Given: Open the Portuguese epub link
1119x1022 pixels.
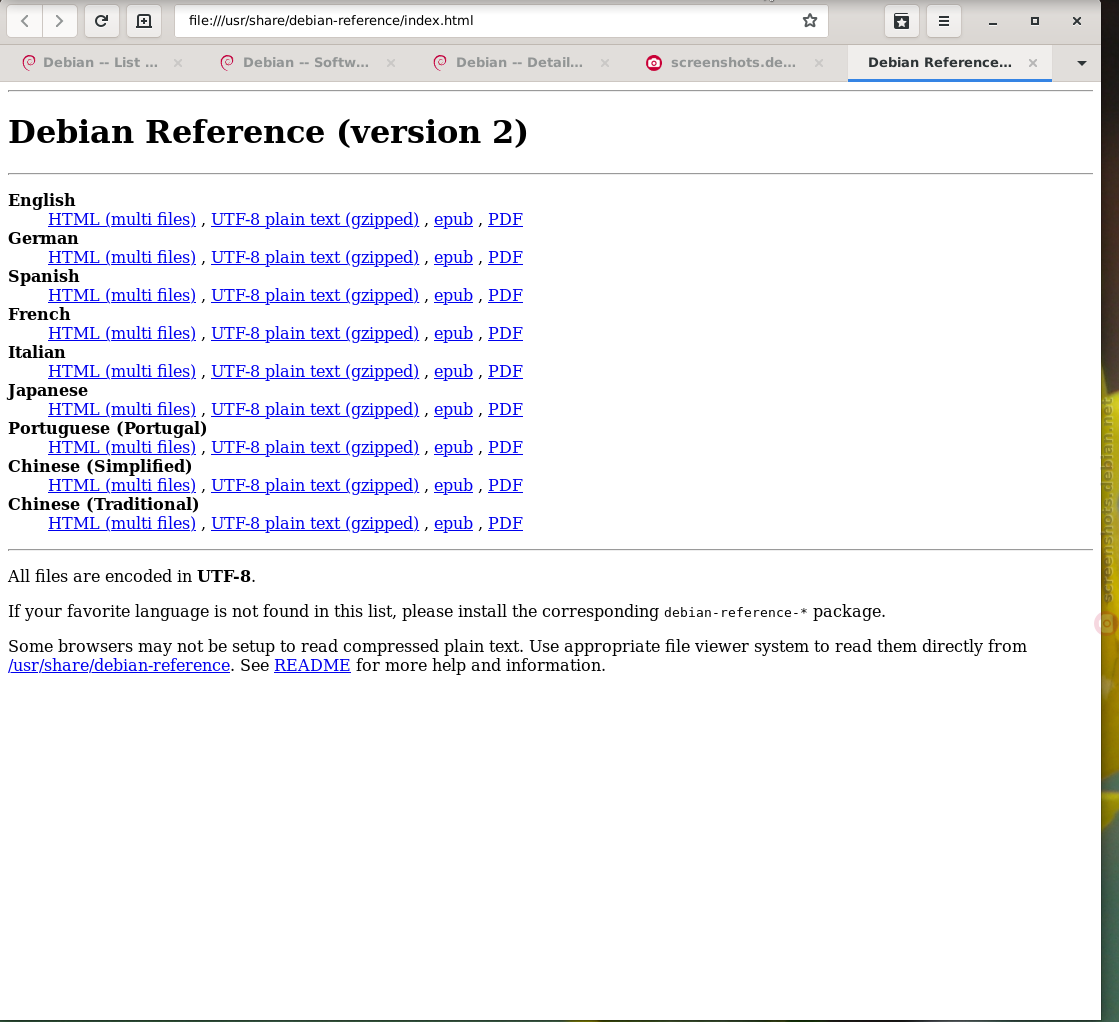Looking at the screenshot, I should tap(453, 447).
